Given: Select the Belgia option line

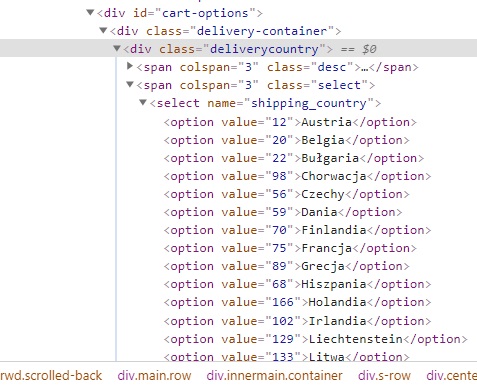Looking at the screenshot, I should click(x=287, y=140).
